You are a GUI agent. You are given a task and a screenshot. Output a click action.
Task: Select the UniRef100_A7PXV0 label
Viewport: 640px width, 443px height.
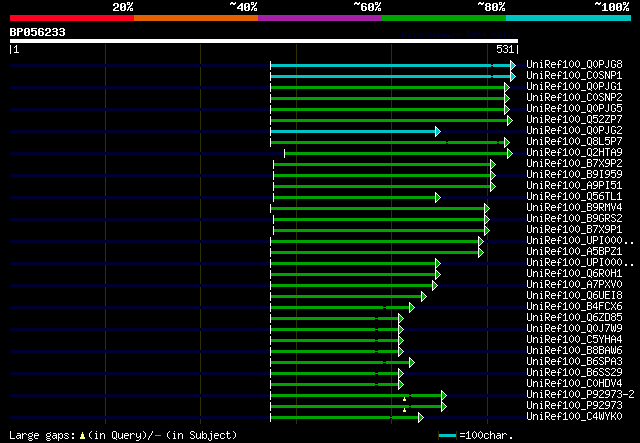pyautogui.click(x=574, y=285)
